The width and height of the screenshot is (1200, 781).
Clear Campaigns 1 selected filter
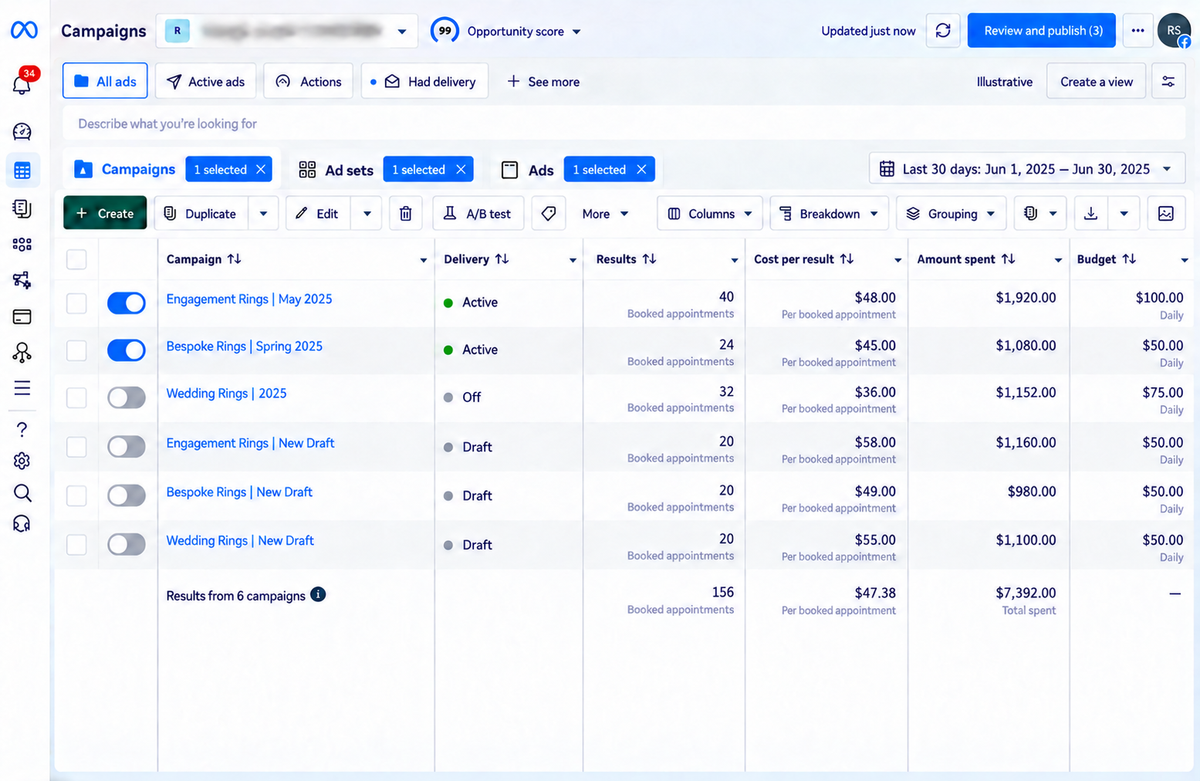[x=261, y=170]
